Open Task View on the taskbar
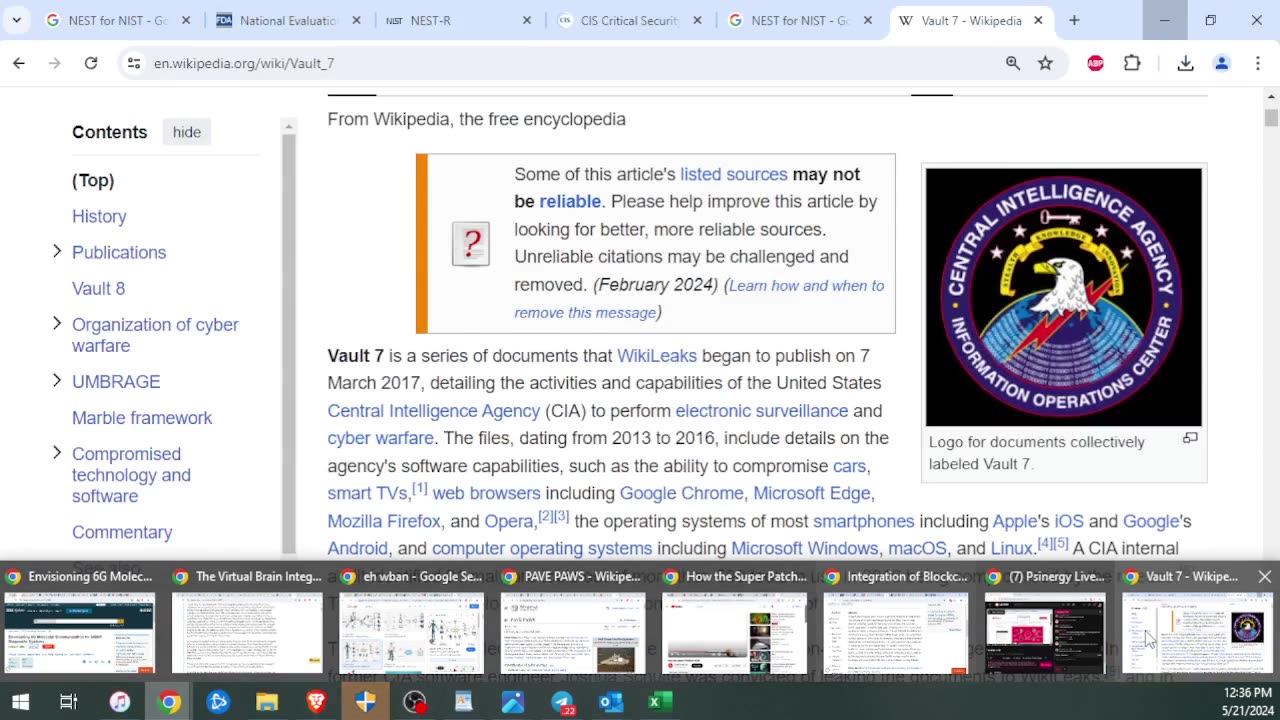Image resolution: width=1280 pixels, height=720 pixels. (68, 702)
